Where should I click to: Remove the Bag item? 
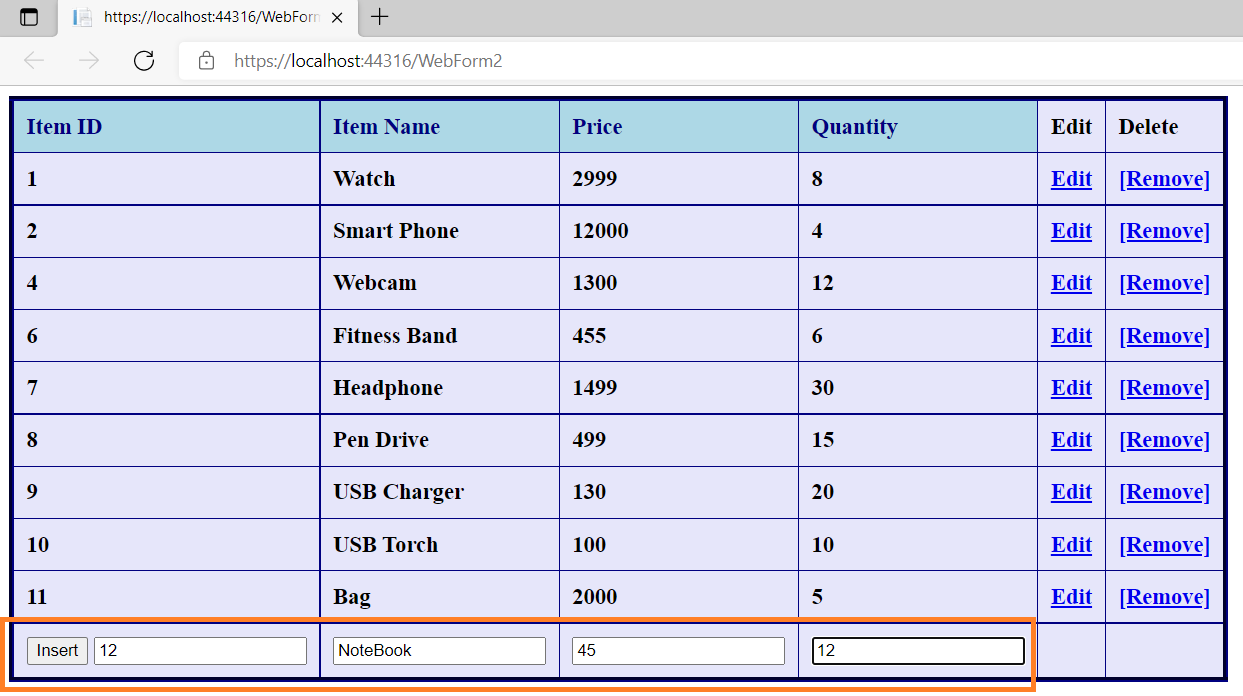[x=1164, y=597]
